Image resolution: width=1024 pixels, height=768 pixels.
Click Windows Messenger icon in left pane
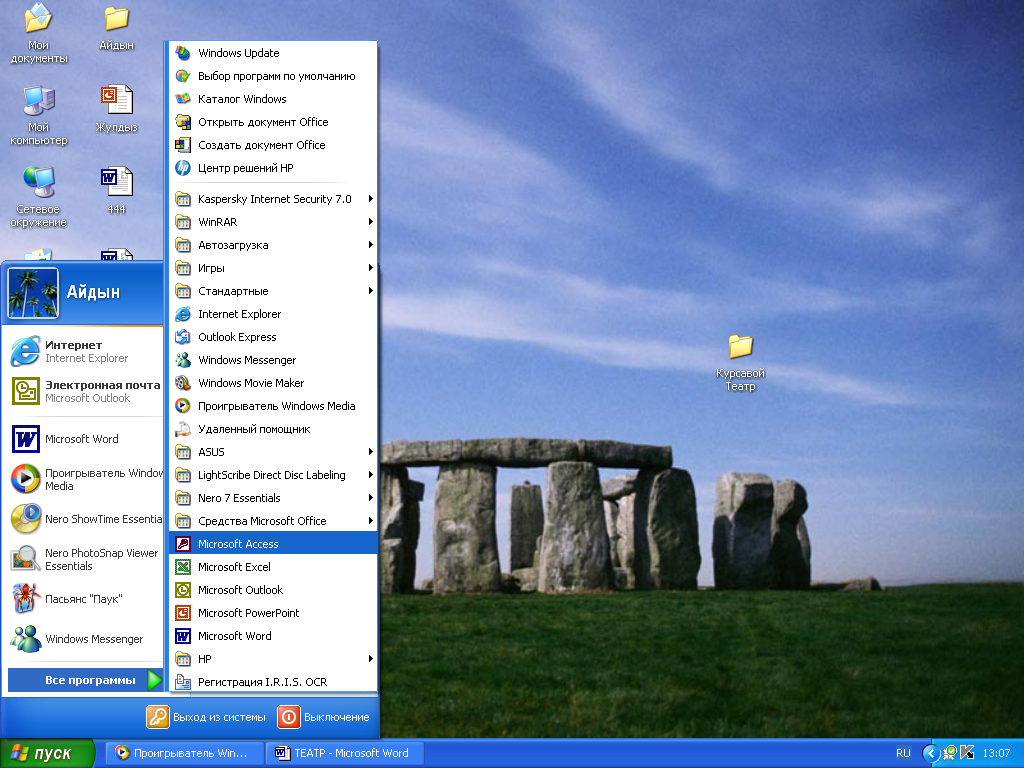coord(25,639)
